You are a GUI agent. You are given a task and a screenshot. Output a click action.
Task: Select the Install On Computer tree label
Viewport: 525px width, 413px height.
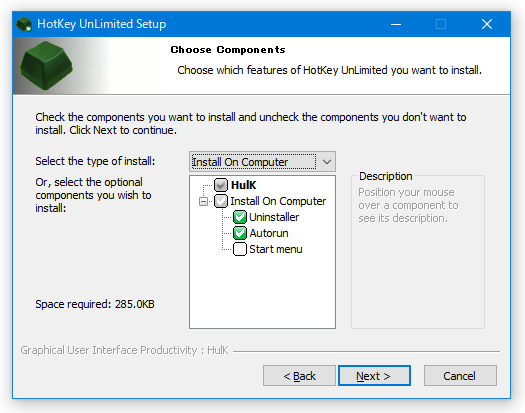(x=278, y=201)
